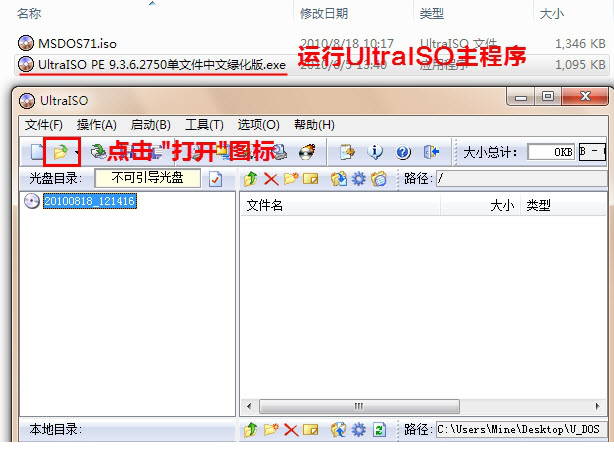Open the 操作(A) menu

pos(97,125)
